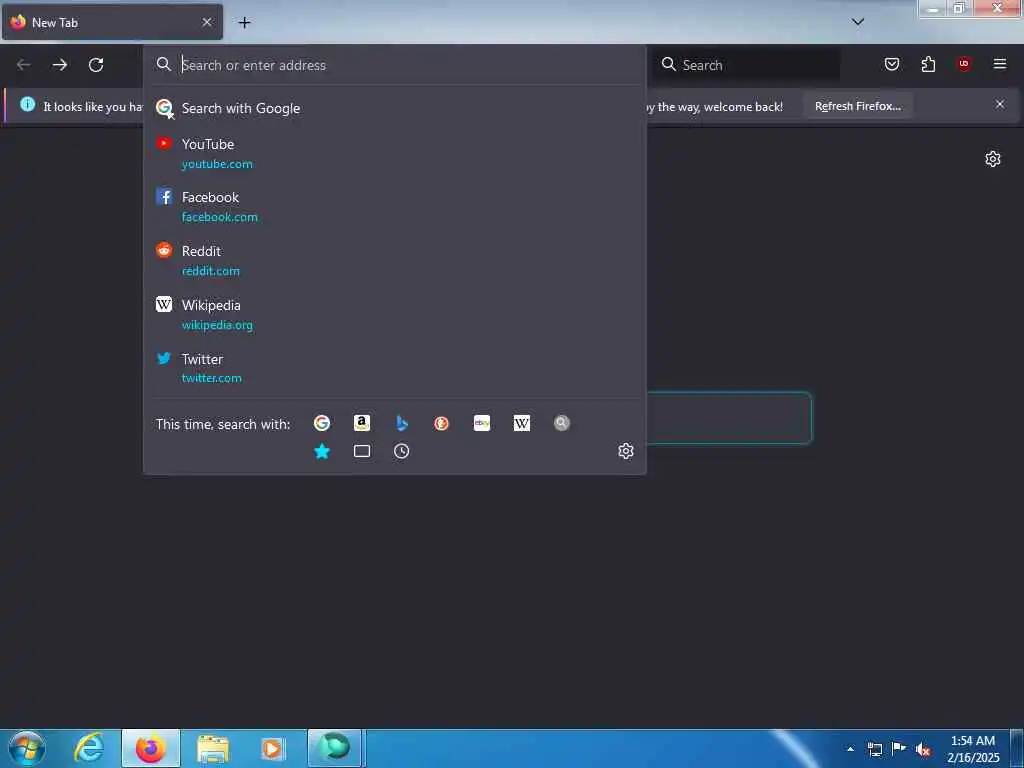Viewport: 1024px width, 768px height.
Task: Click the youtube.com URL text
Action: 217,164
